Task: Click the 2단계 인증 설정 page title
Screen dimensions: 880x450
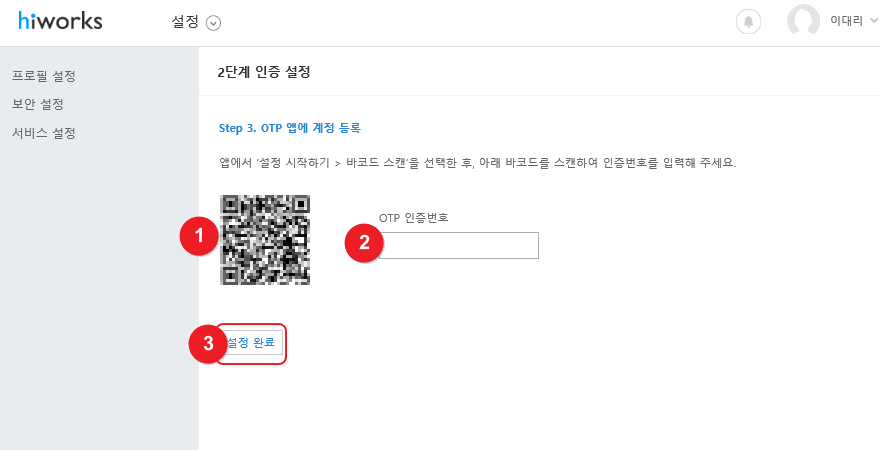Action: 264,72
